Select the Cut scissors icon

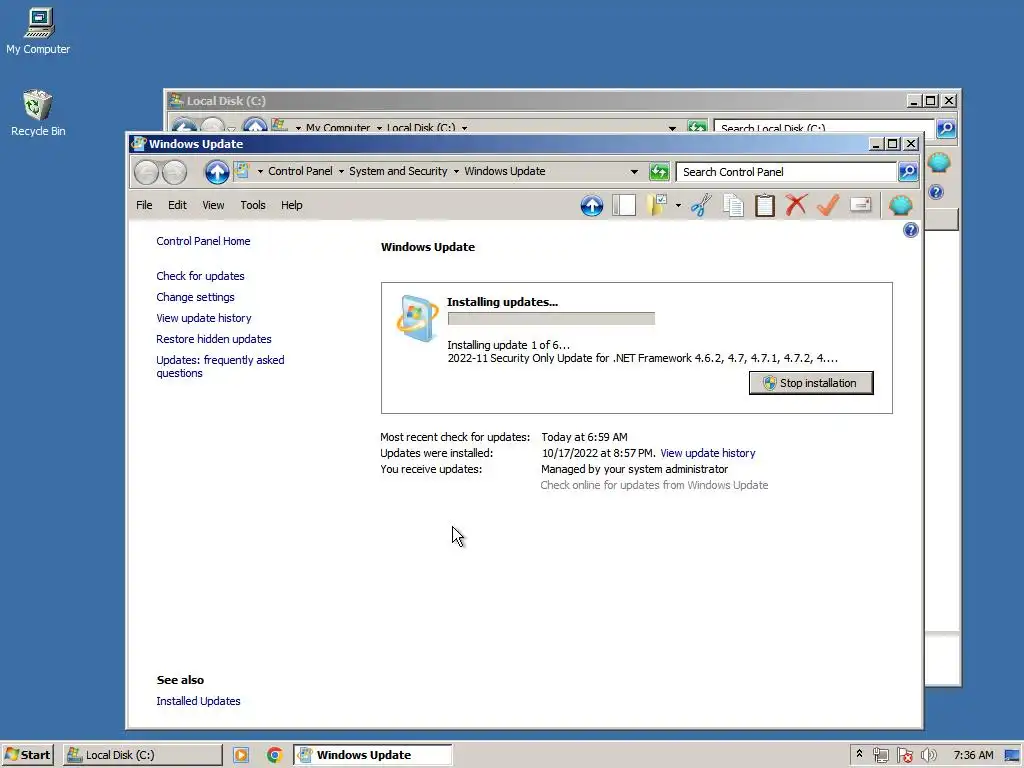coord(701,206)
